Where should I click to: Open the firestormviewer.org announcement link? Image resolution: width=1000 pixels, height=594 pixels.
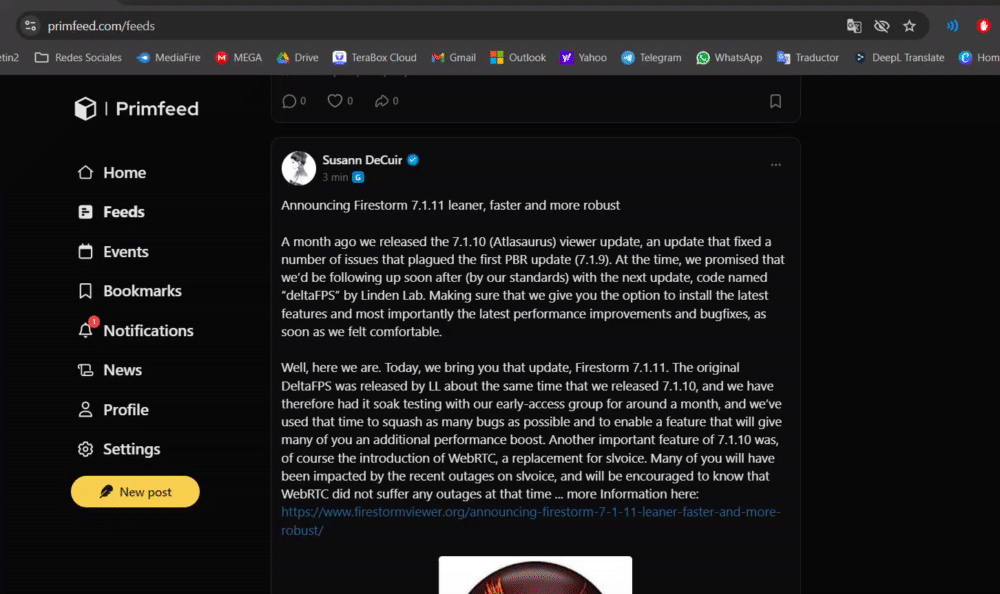click(531, 521)
